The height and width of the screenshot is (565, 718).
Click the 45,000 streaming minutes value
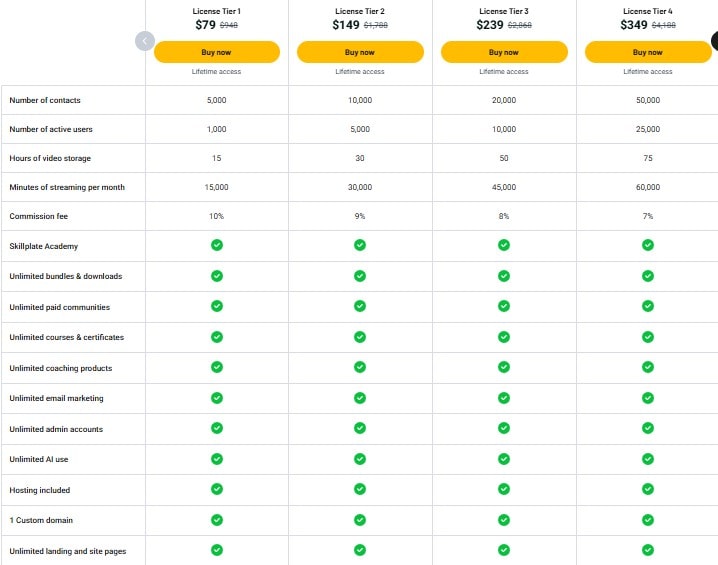(x=504, y=187)
